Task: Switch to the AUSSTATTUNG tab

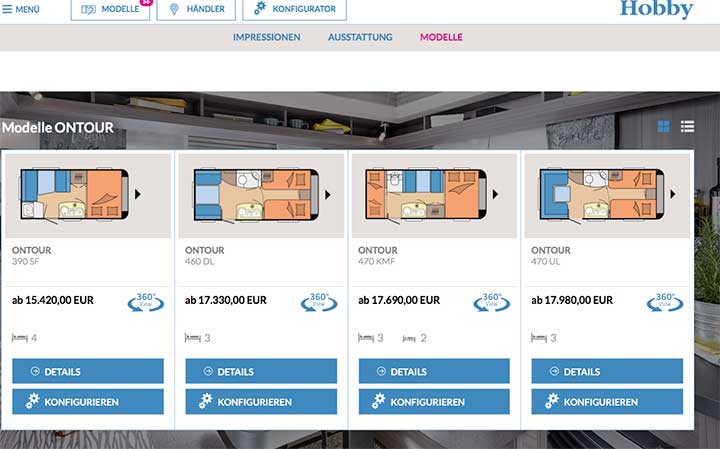Action: coord(360,37)
